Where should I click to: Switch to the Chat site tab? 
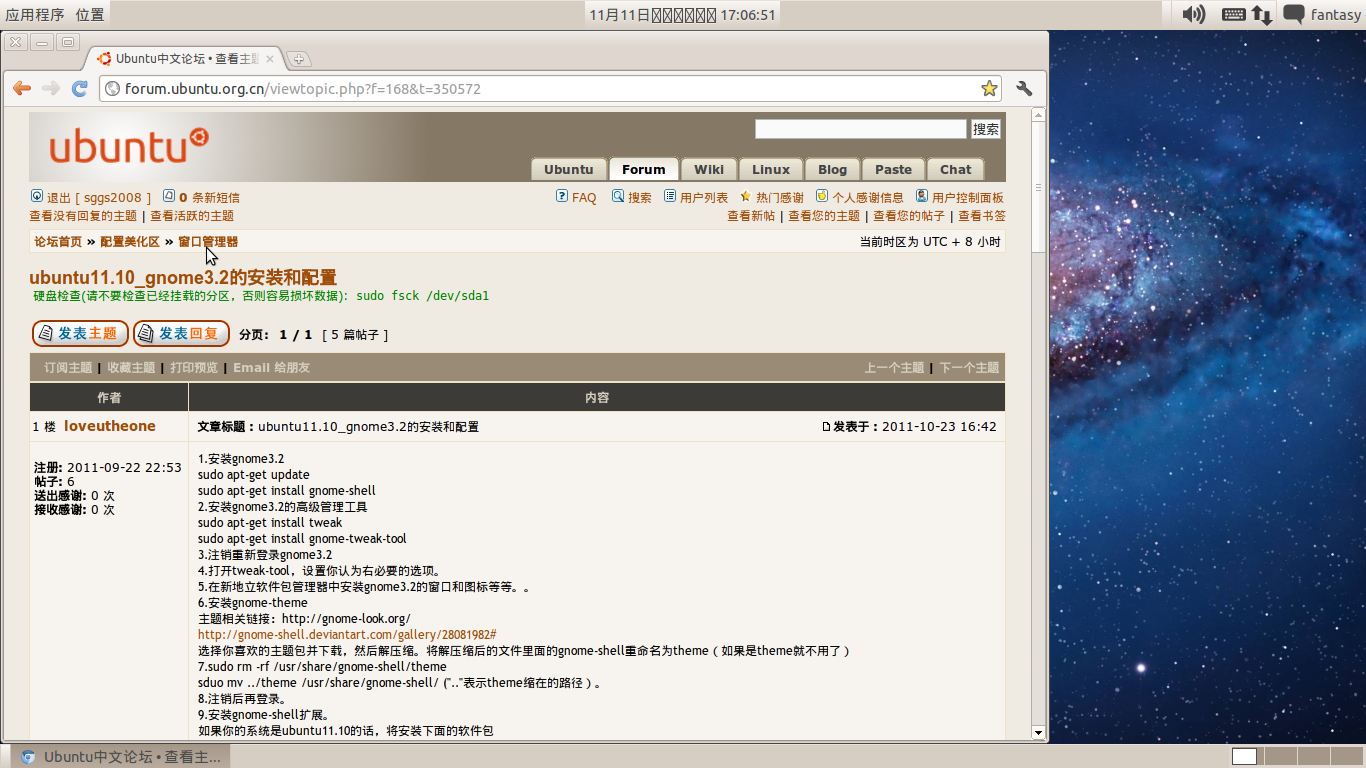[x=955, y=169]
